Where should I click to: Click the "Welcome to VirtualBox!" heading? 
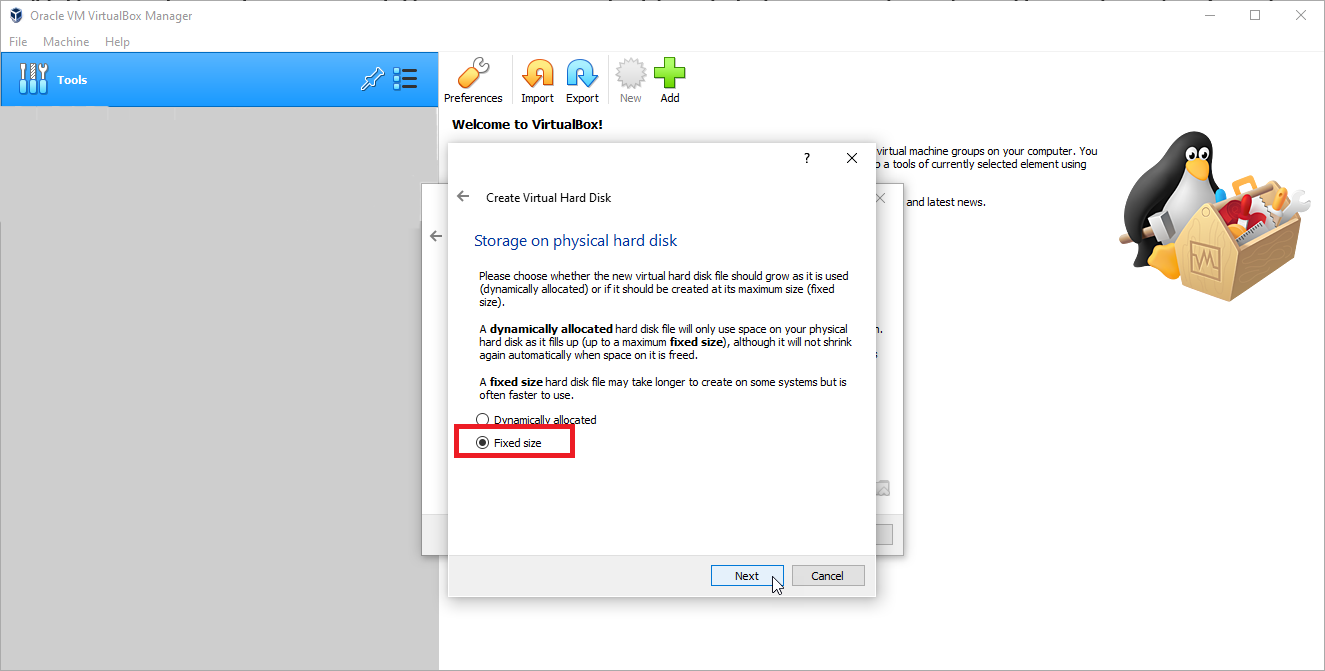[x=527, y=125]
